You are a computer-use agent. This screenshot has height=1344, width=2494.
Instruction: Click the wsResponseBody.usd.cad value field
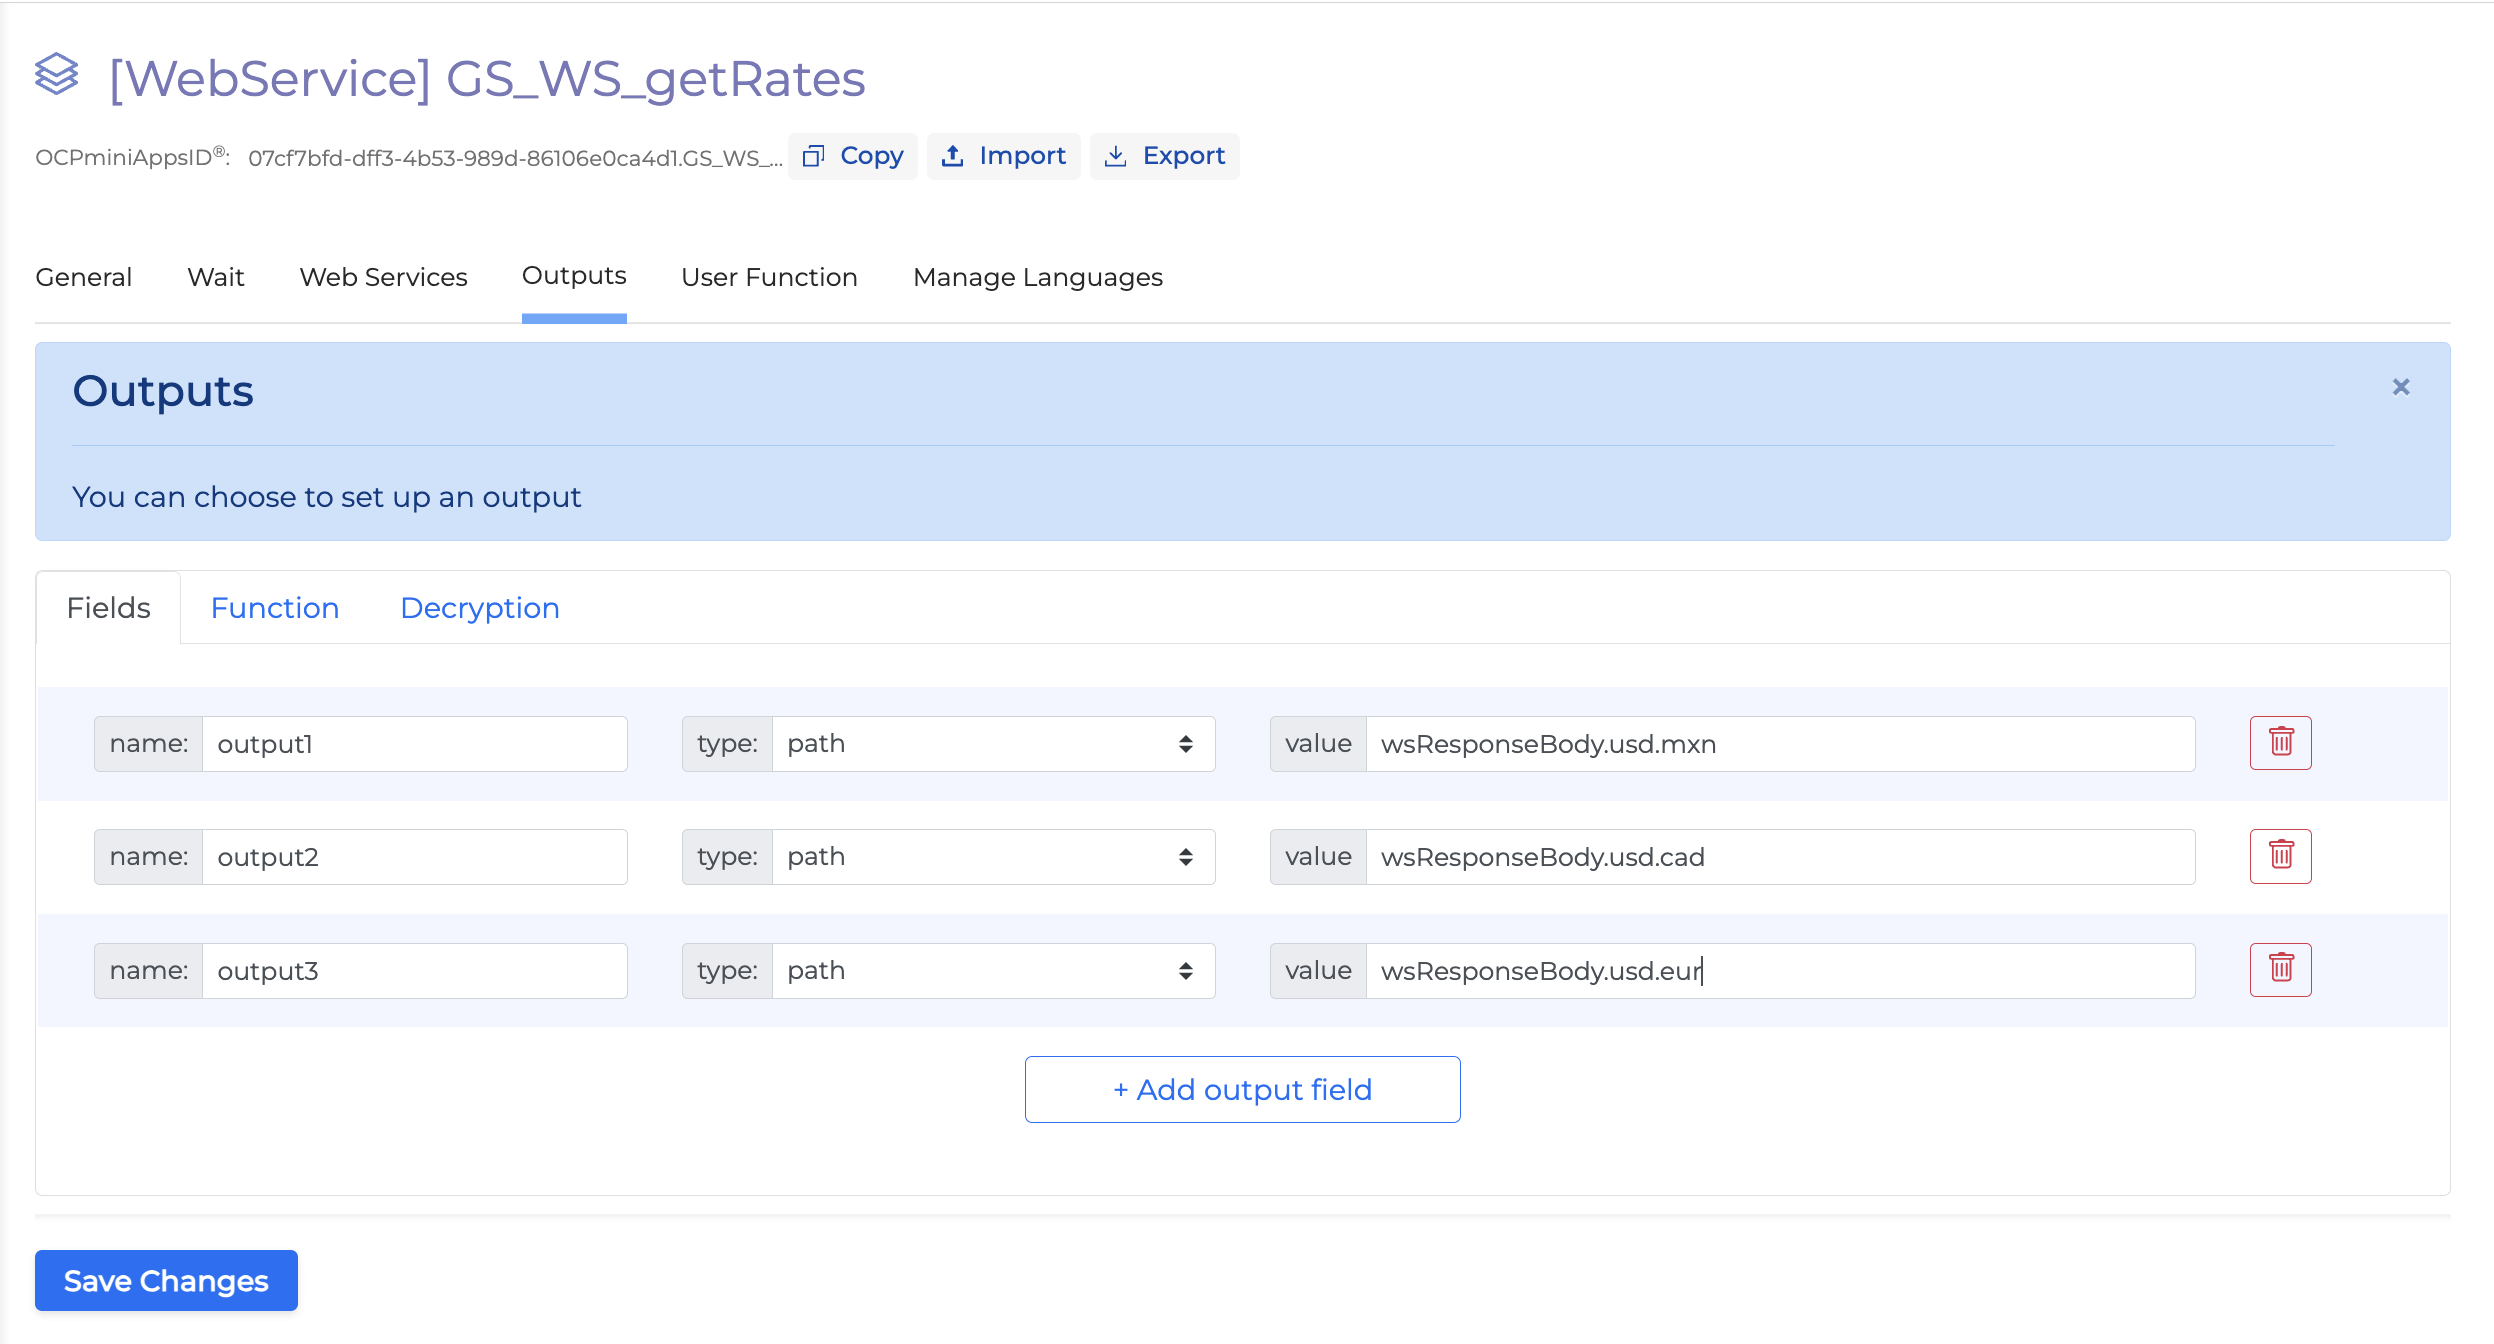click(1779, 857)
